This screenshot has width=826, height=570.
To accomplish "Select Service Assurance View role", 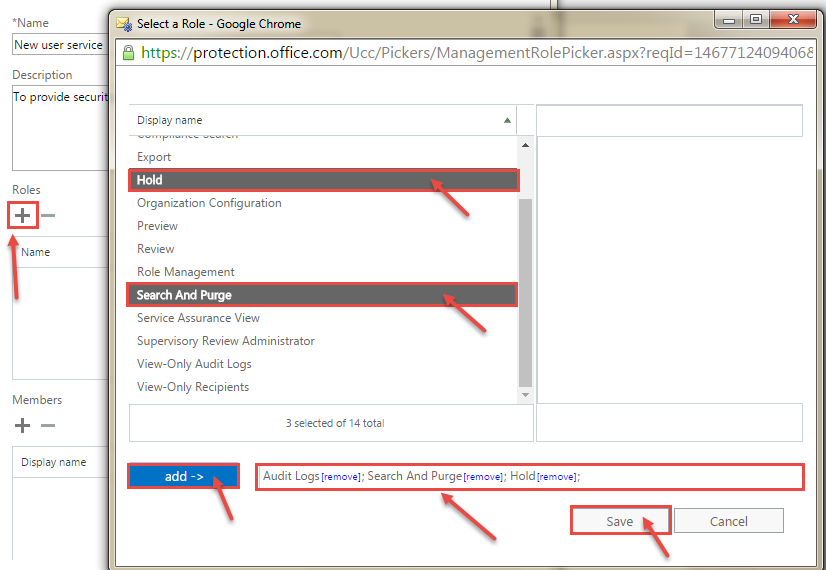I will click(x=323, y=318).
